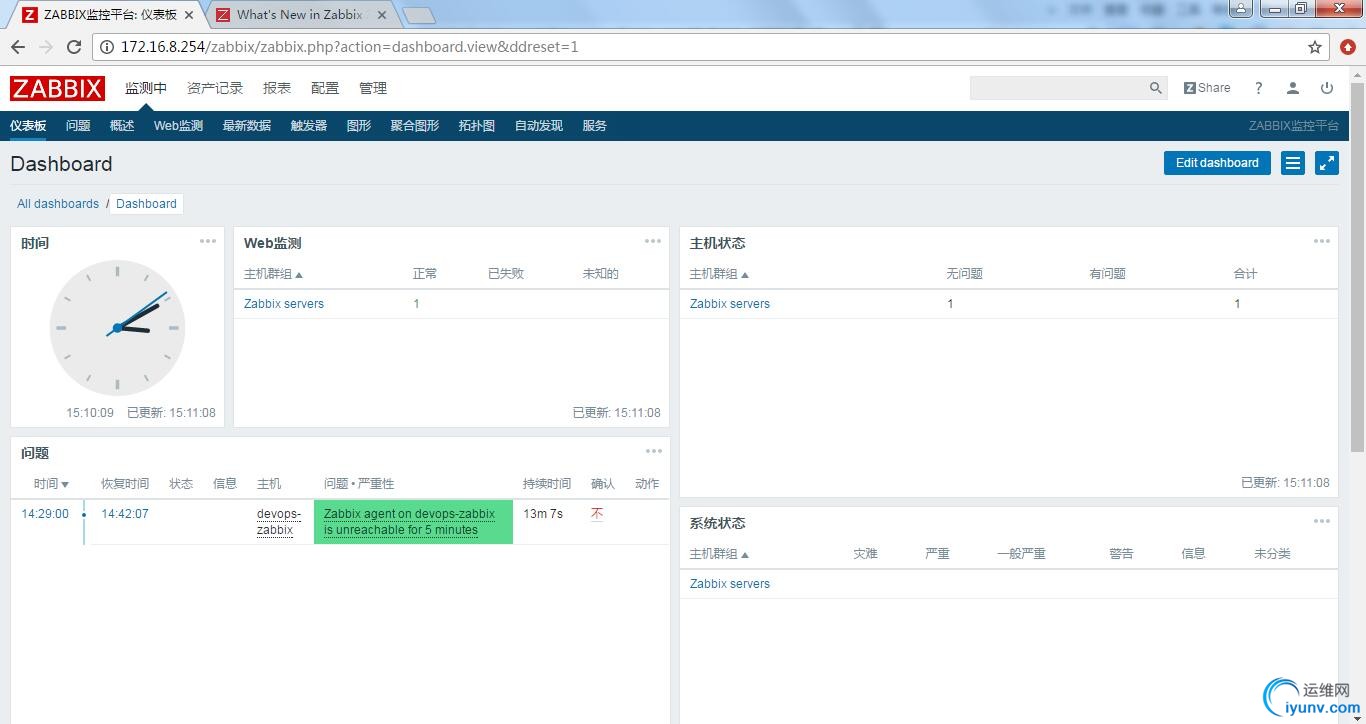Open the 配置 main menu

click(325, 88)
